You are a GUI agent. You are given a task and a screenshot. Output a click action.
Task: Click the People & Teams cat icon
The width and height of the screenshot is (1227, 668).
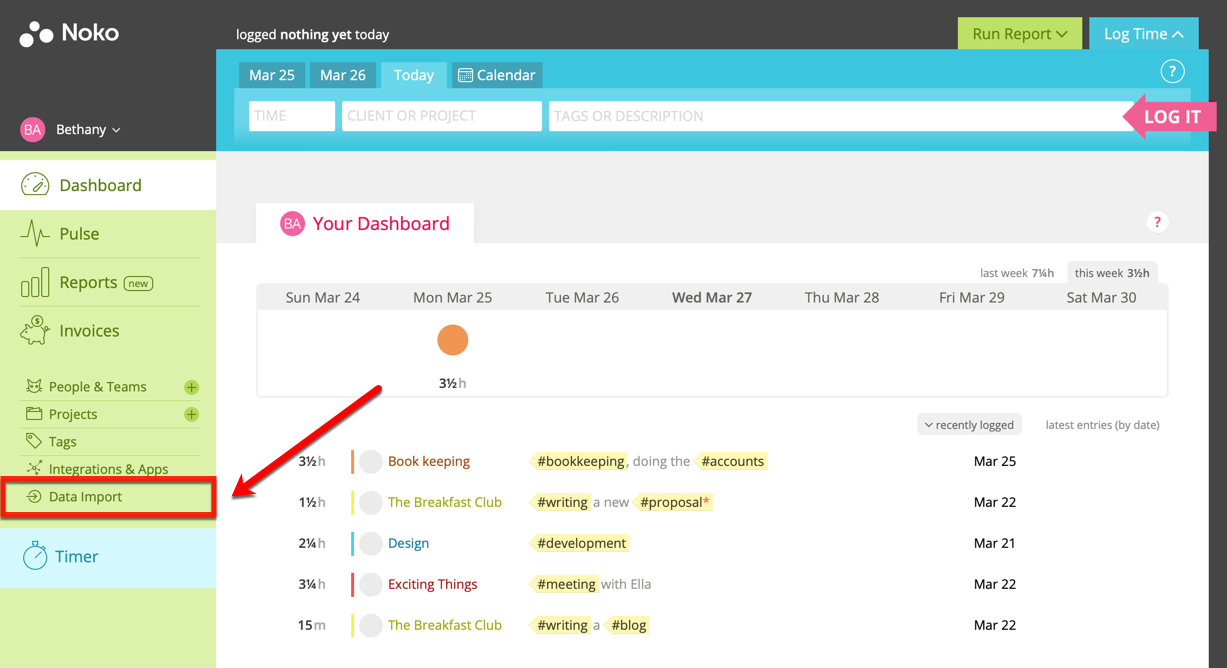[x=34, y=387]
